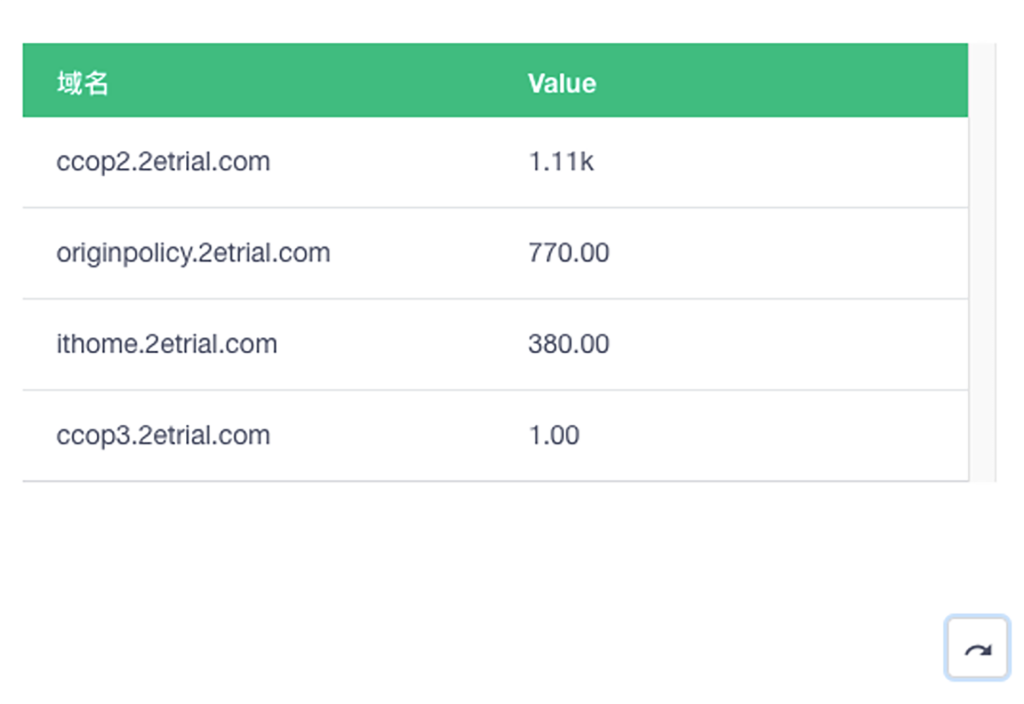The image size is (1024, 704).
Task: Select the originpolicy.2etrial.com domain cell
Action: (x=193, y=253)
